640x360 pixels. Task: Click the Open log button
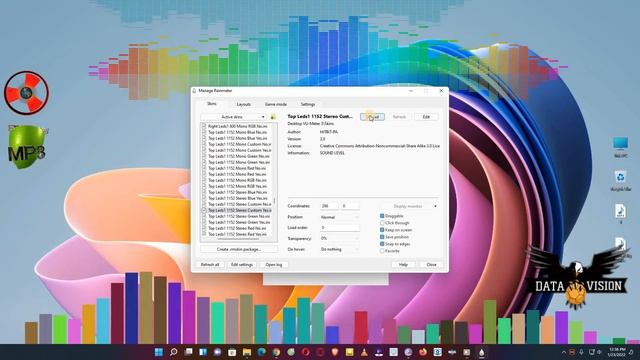click(274, 264)
